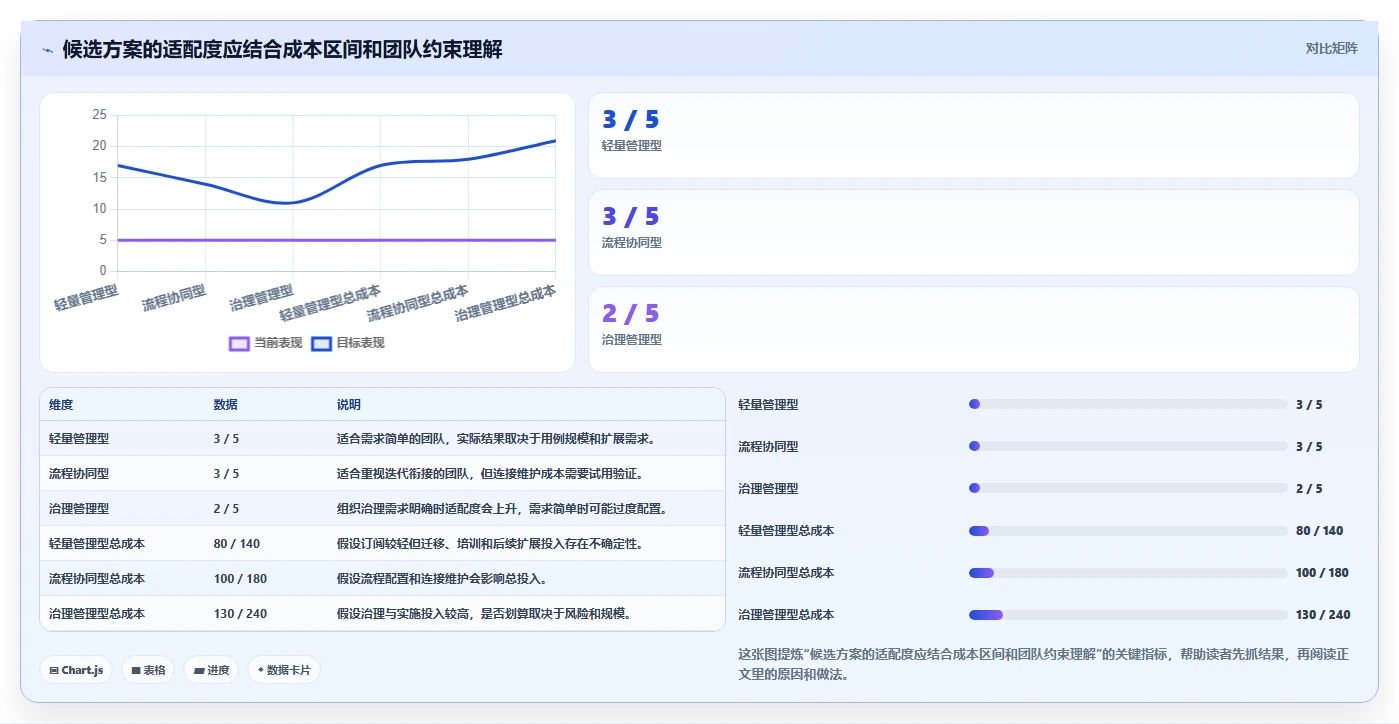1399x724 pixels.
Task: Click the 治理管理型总成本 cell in the table's 维度 column
Action: (97, 614)
